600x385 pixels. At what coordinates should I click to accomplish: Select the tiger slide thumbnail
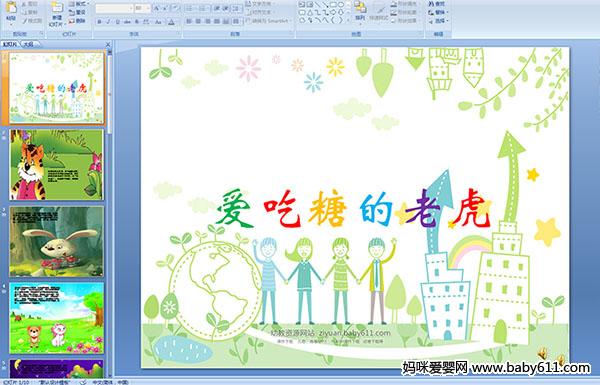[x=57, y=165]
